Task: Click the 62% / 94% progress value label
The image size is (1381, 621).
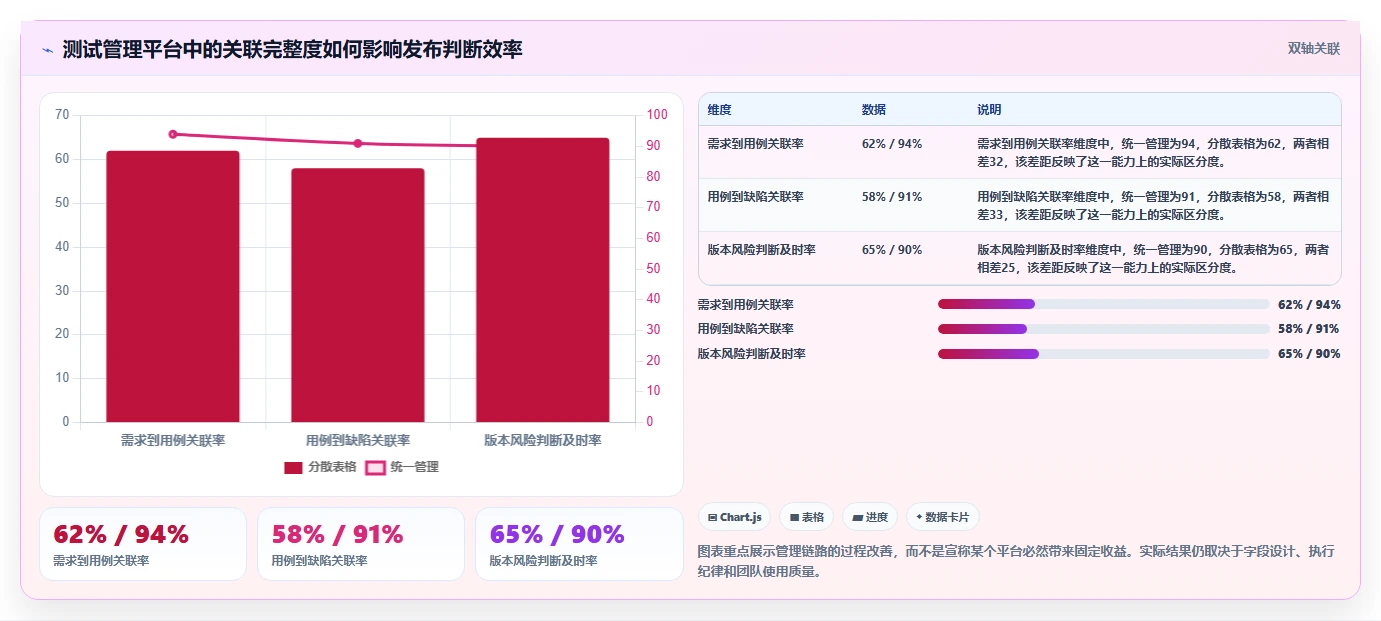Action: [x=1309, y=305]
